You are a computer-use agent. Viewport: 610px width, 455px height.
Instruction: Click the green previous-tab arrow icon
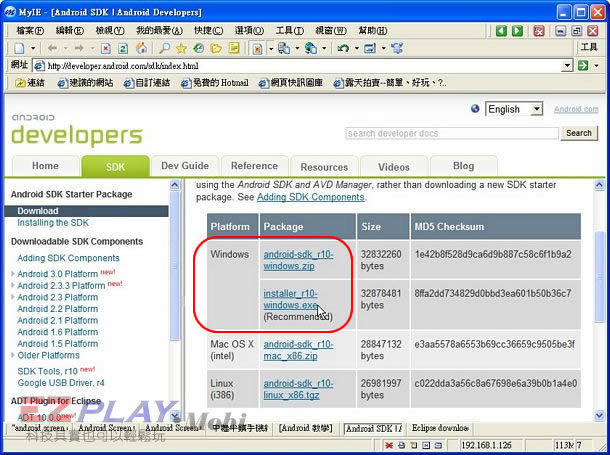(x=501, y=31)
